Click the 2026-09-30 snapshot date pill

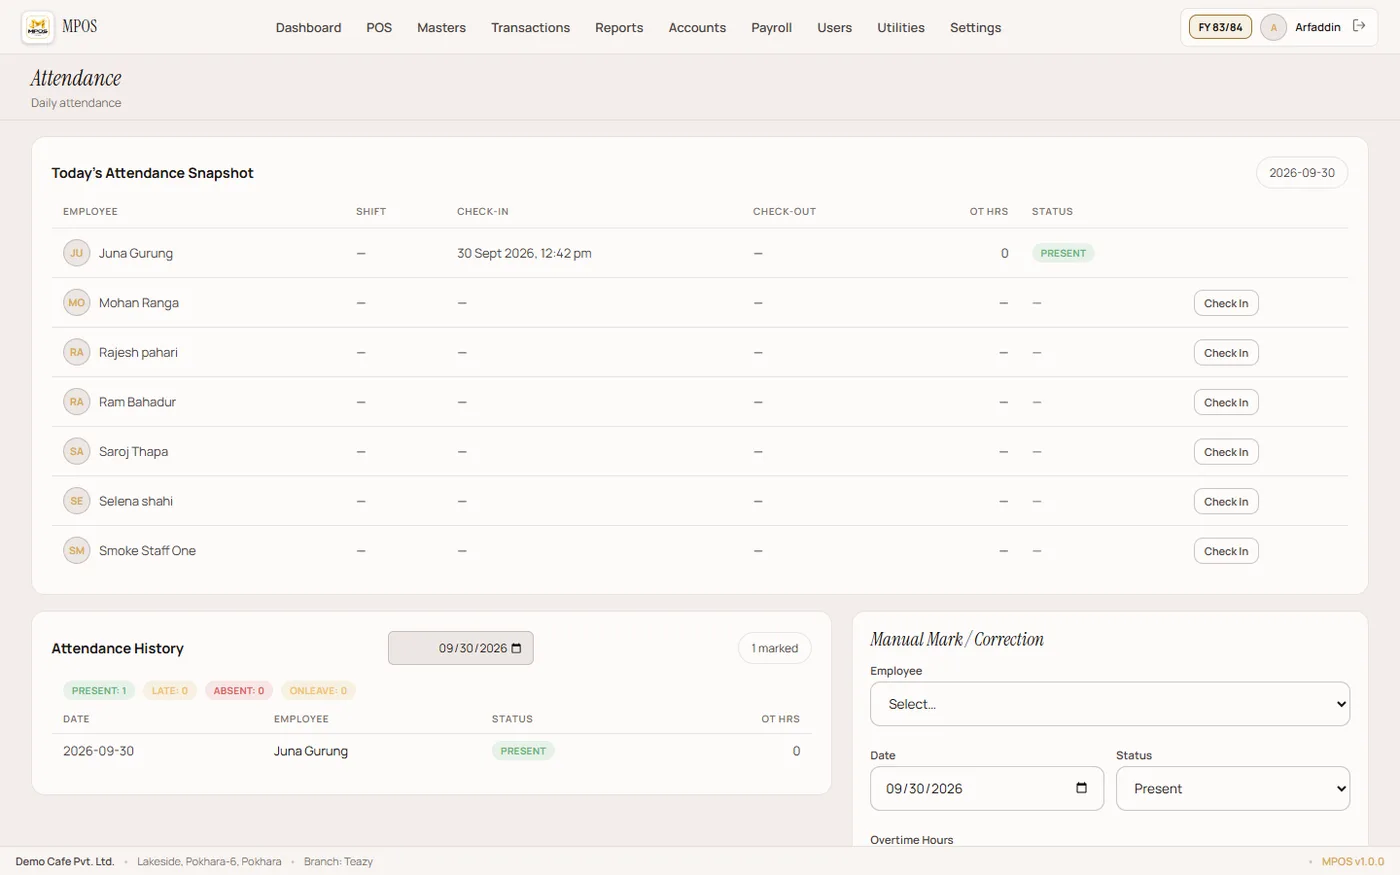tap(1302, 173)
